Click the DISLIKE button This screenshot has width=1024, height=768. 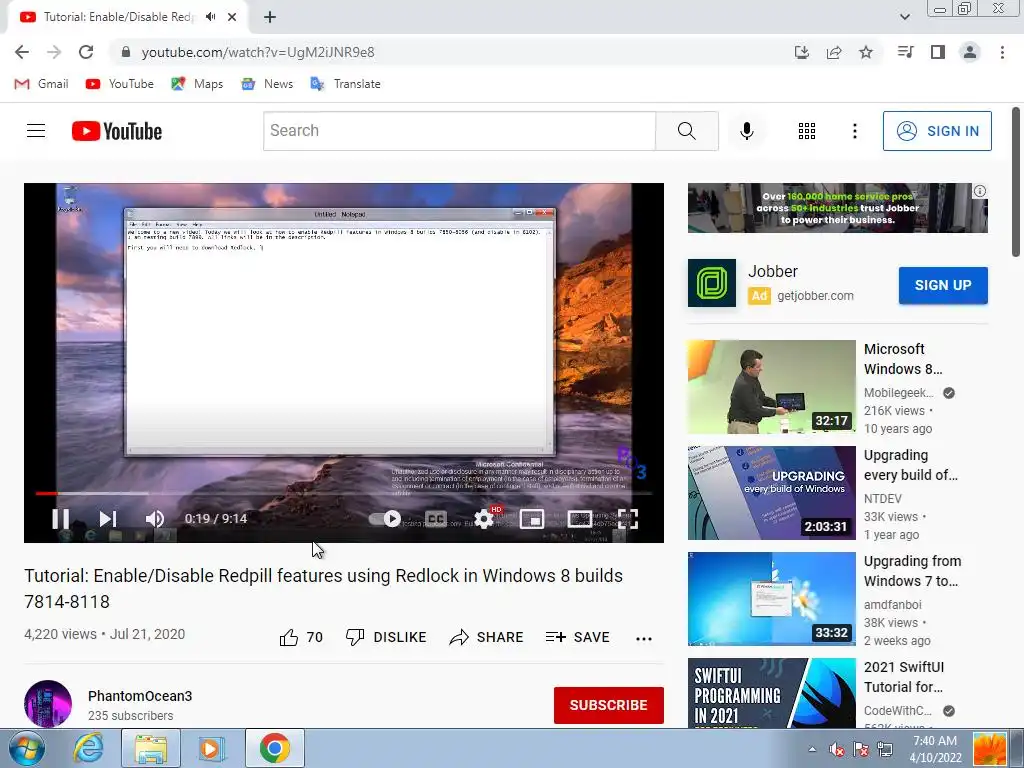pos(386,637)
